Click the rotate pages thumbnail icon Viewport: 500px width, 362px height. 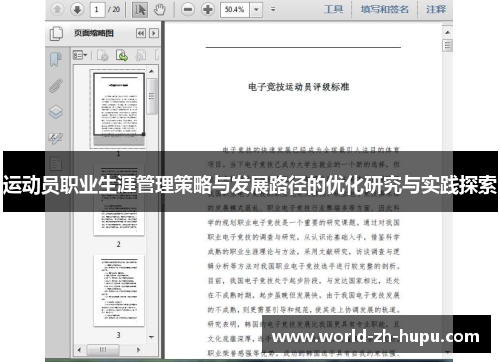pyautogui.click(x=141, y=55)
